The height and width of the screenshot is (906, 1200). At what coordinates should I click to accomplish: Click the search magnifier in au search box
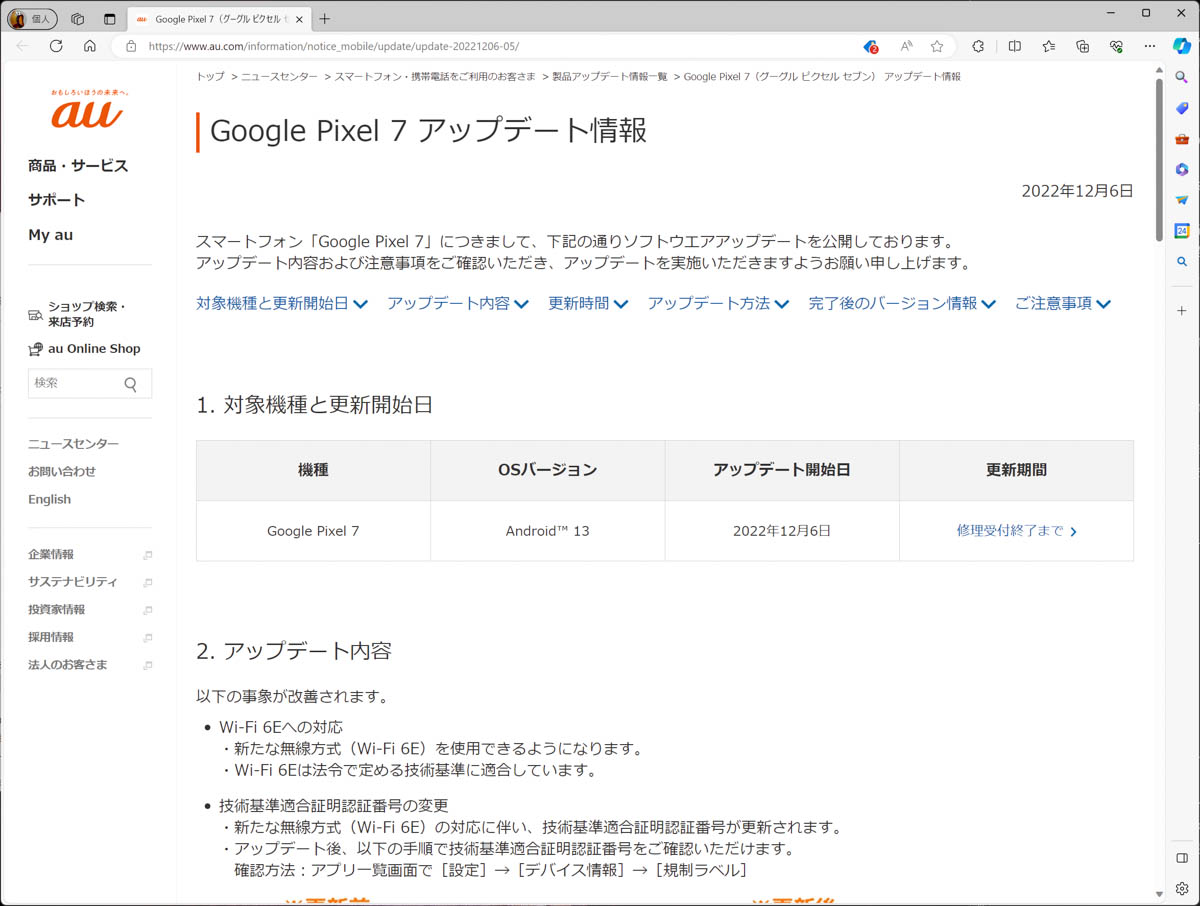pos(131,384)
